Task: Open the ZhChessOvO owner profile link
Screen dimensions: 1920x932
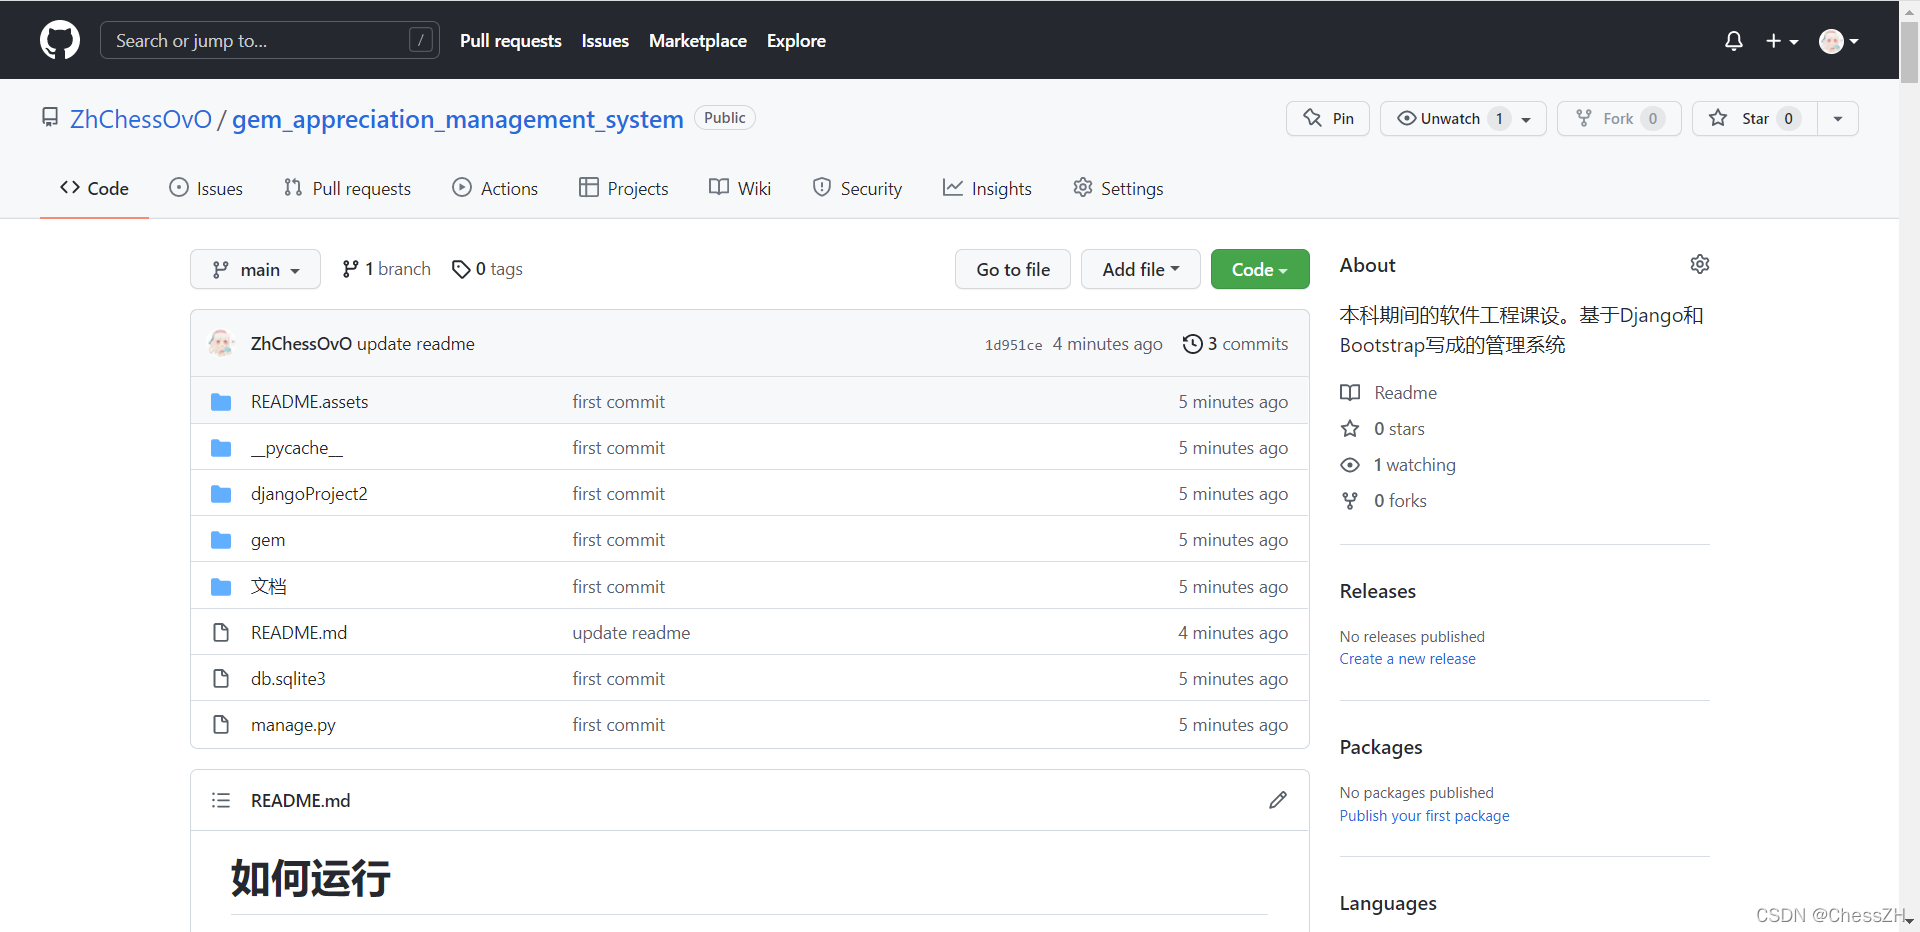Action: 141,119
